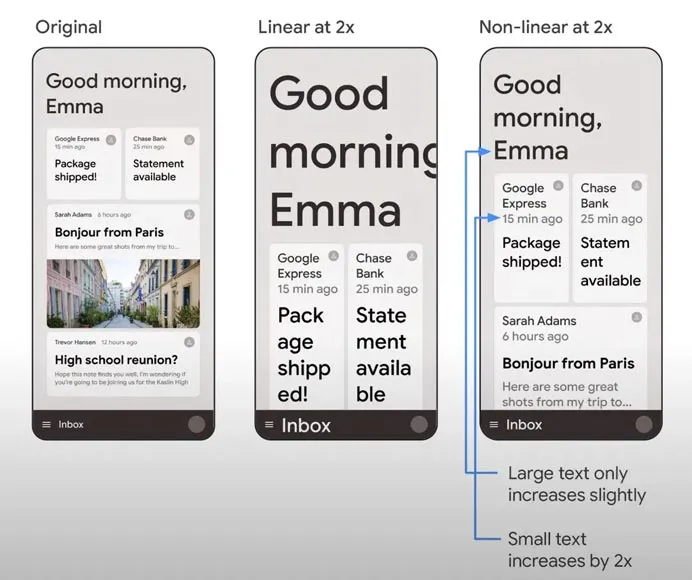Select Inbox label in Original bottom bar
This screenshot has width=692, height=580.
(x=71, y=425)
